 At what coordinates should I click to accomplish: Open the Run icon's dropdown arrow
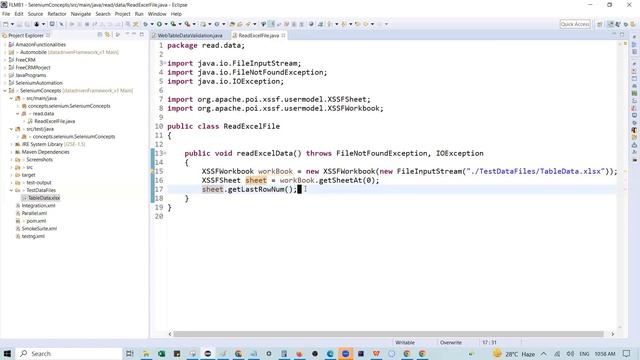(x=166, y=24)
